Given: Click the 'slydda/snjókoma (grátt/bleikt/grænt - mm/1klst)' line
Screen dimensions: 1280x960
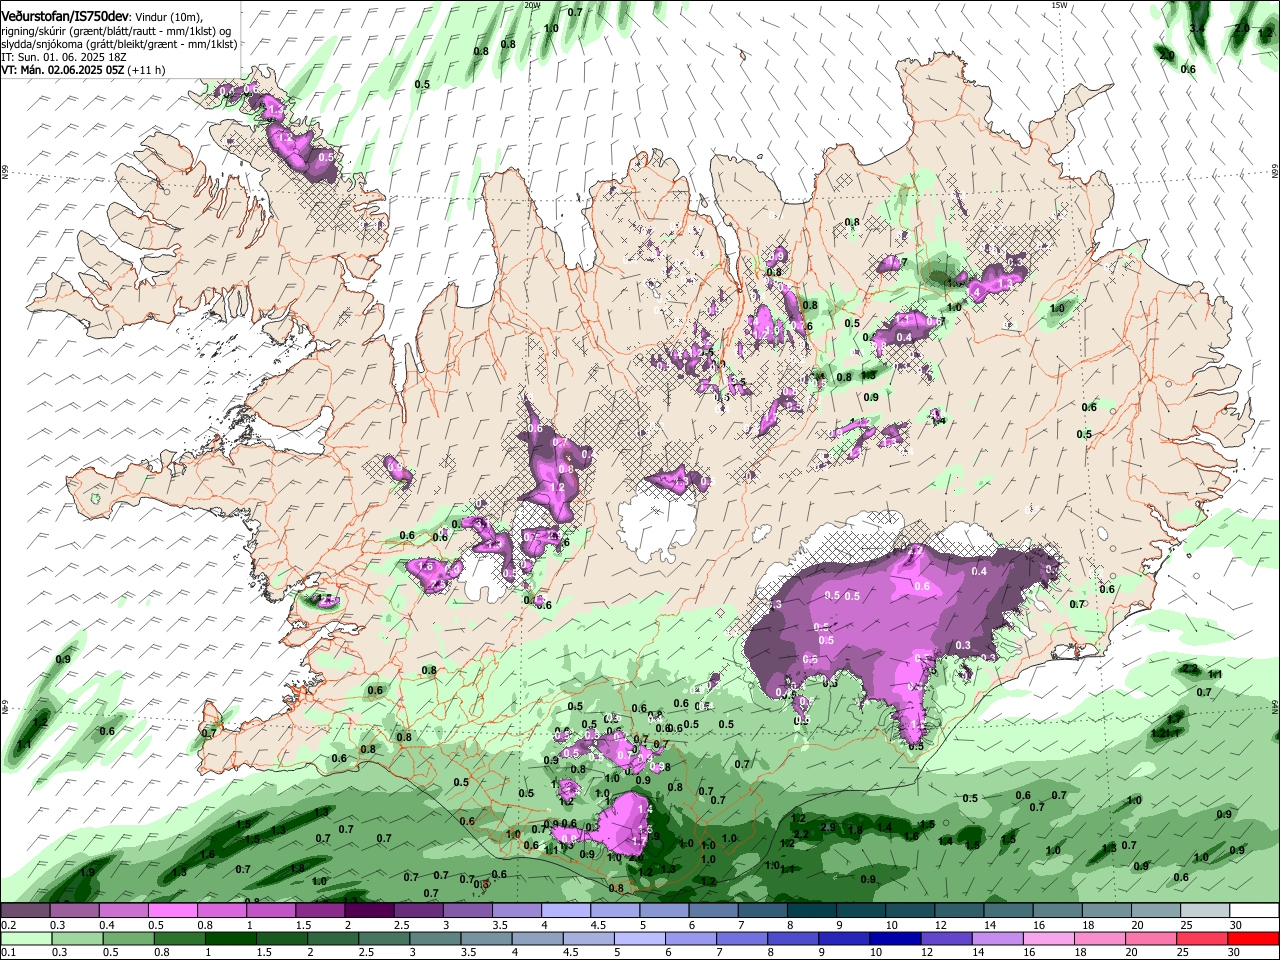Looking at the screenshot, I should click(119, 44).
